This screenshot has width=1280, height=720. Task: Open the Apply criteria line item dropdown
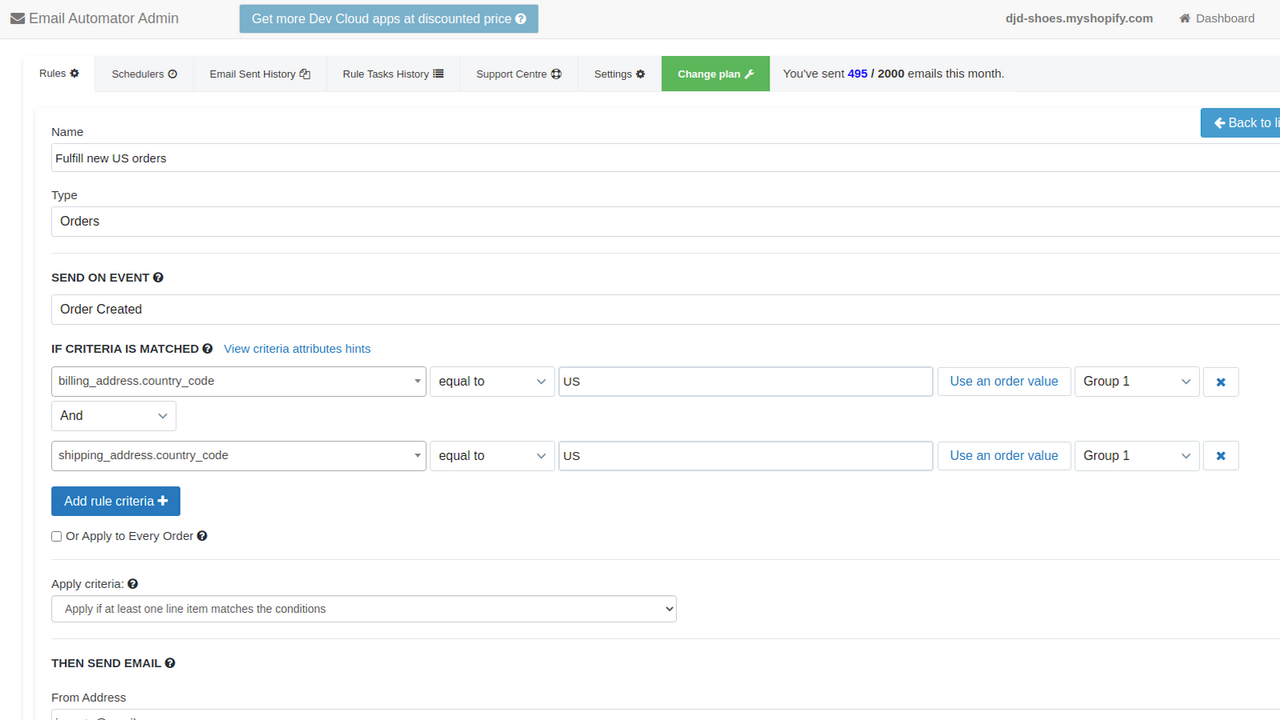click(x=363, y=609)
